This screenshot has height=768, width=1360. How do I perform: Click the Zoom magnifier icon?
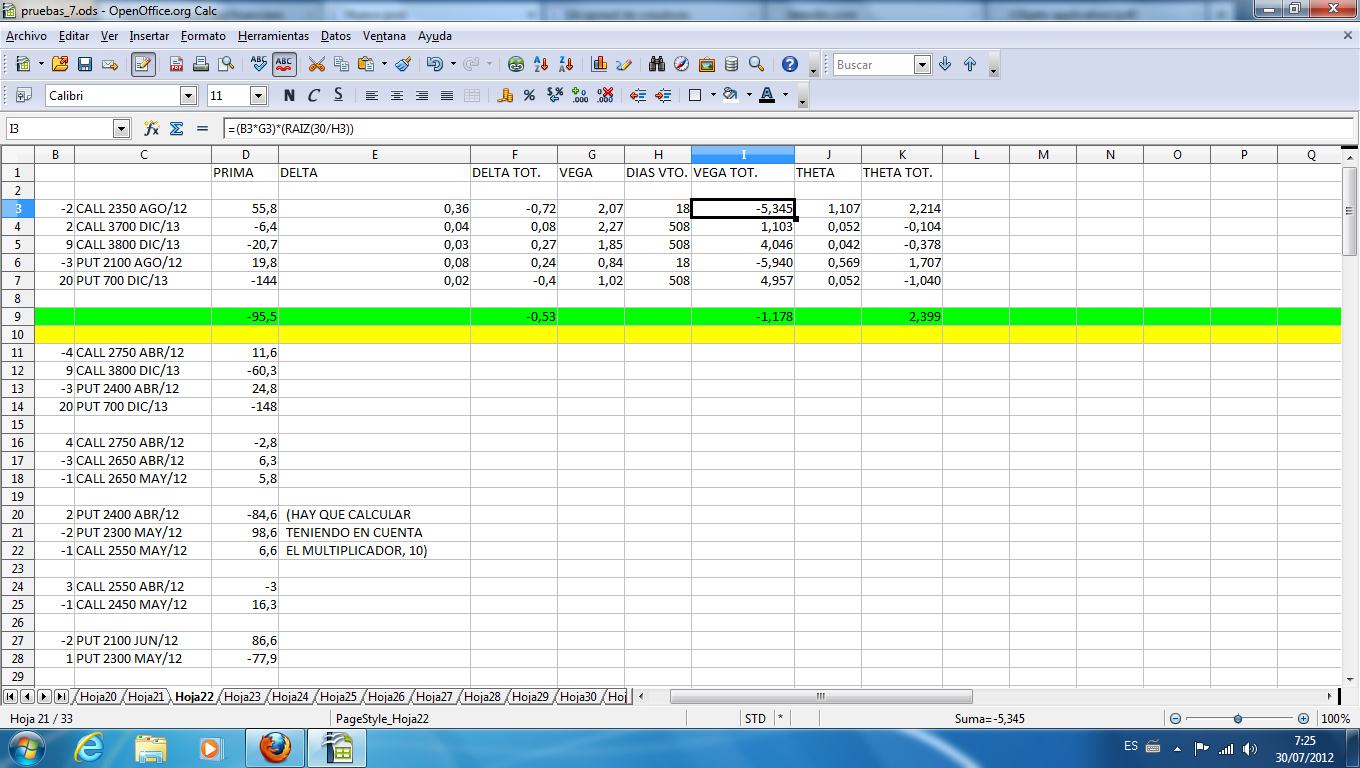(757, 64)
